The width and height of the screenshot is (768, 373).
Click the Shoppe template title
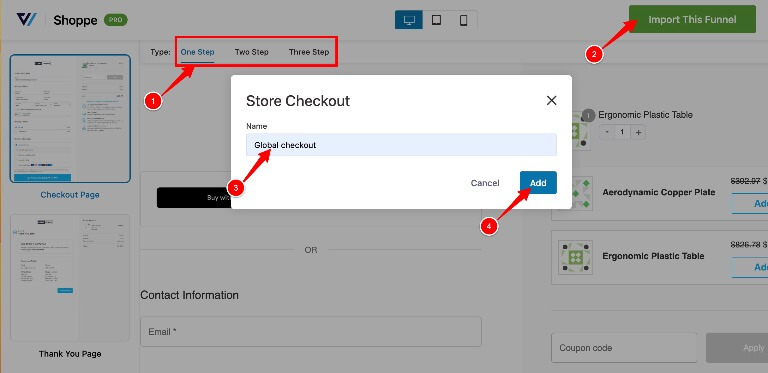[x=75, y=20]
